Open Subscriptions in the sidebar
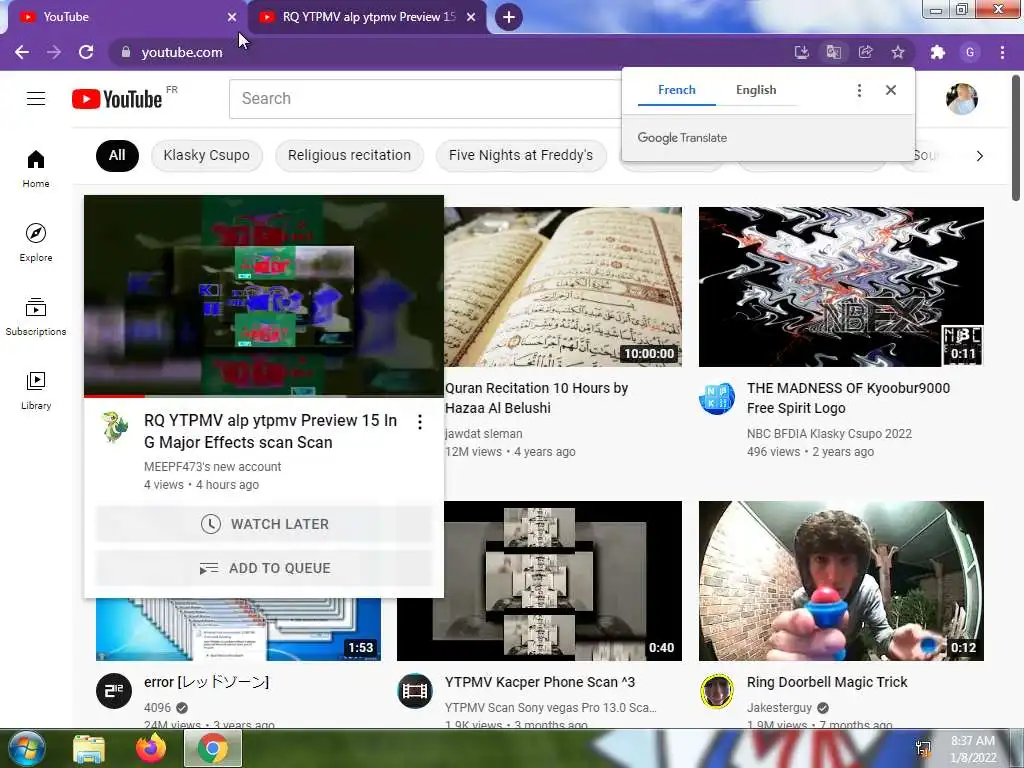Screen dimensions: 1024x768 tap(36, 317)
